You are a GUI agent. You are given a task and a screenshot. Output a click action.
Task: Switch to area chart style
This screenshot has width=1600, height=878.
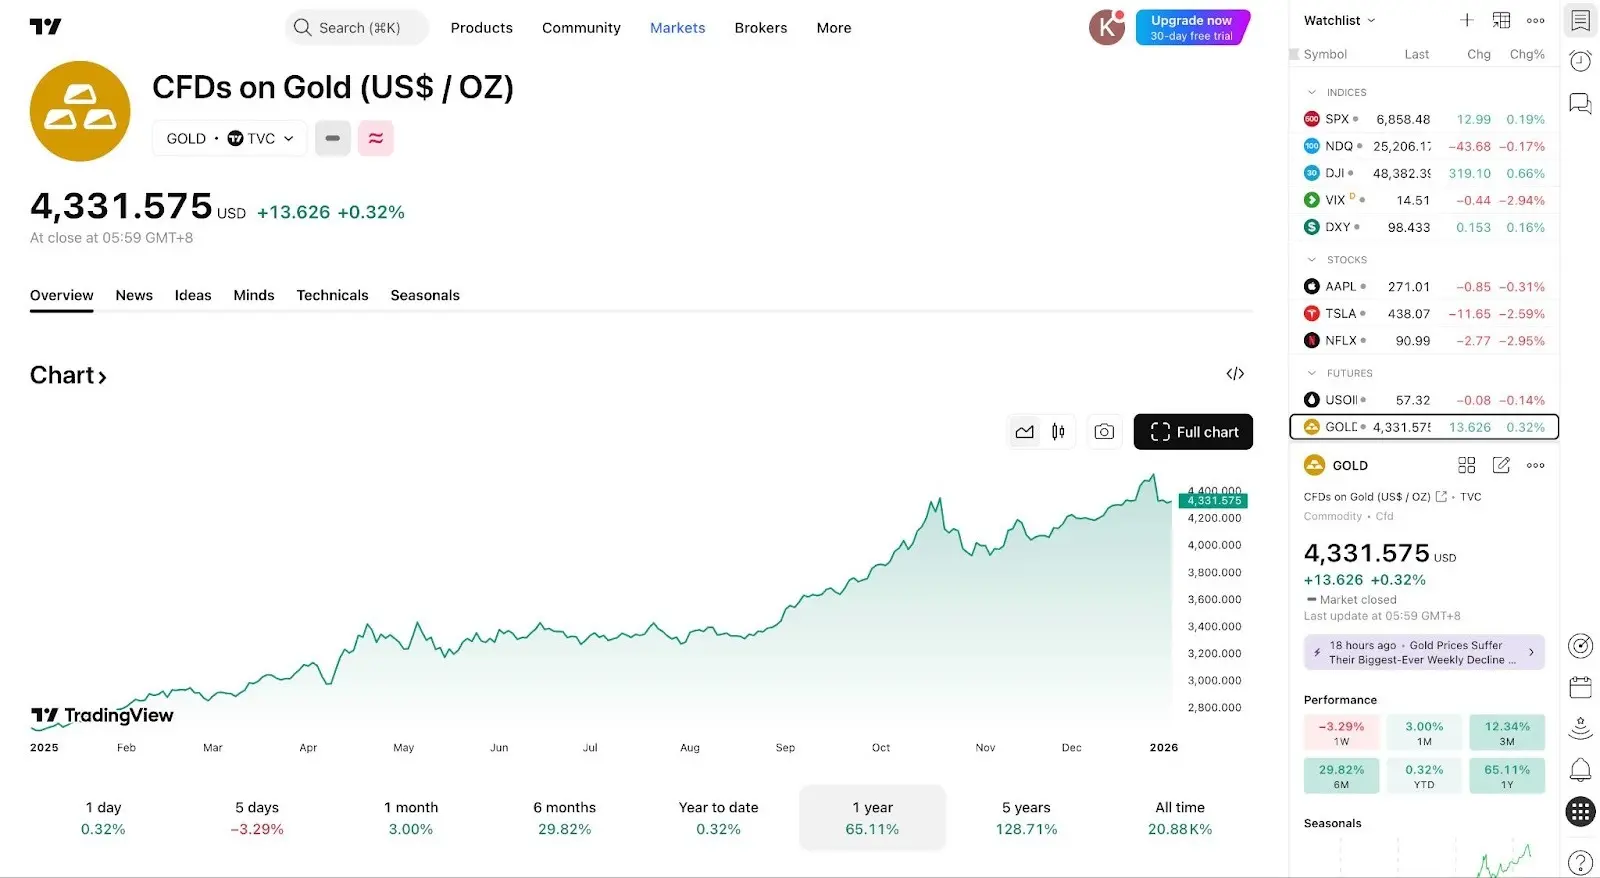click(1024, 432)
